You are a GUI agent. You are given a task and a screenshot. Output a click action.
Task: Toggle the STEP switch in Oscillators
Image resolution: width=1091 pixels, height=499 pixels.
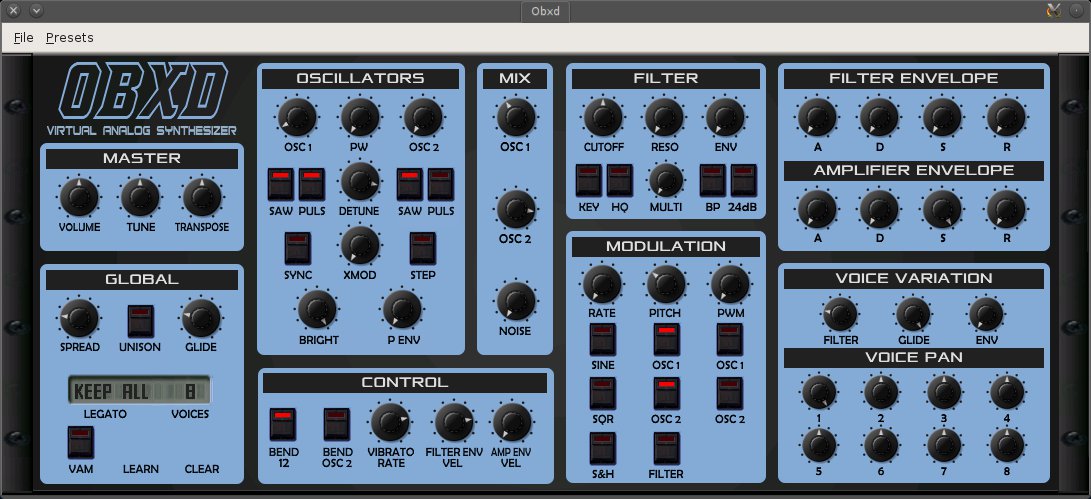(x=422, y=247)
